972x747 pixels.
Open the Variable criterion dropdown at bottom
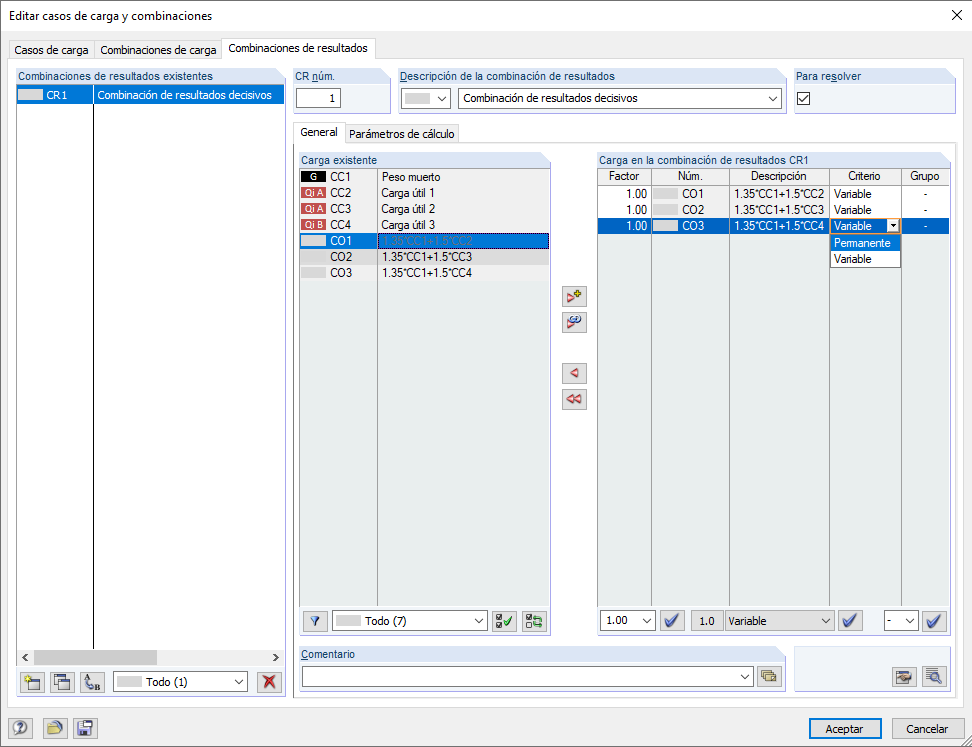click(779, 621)
